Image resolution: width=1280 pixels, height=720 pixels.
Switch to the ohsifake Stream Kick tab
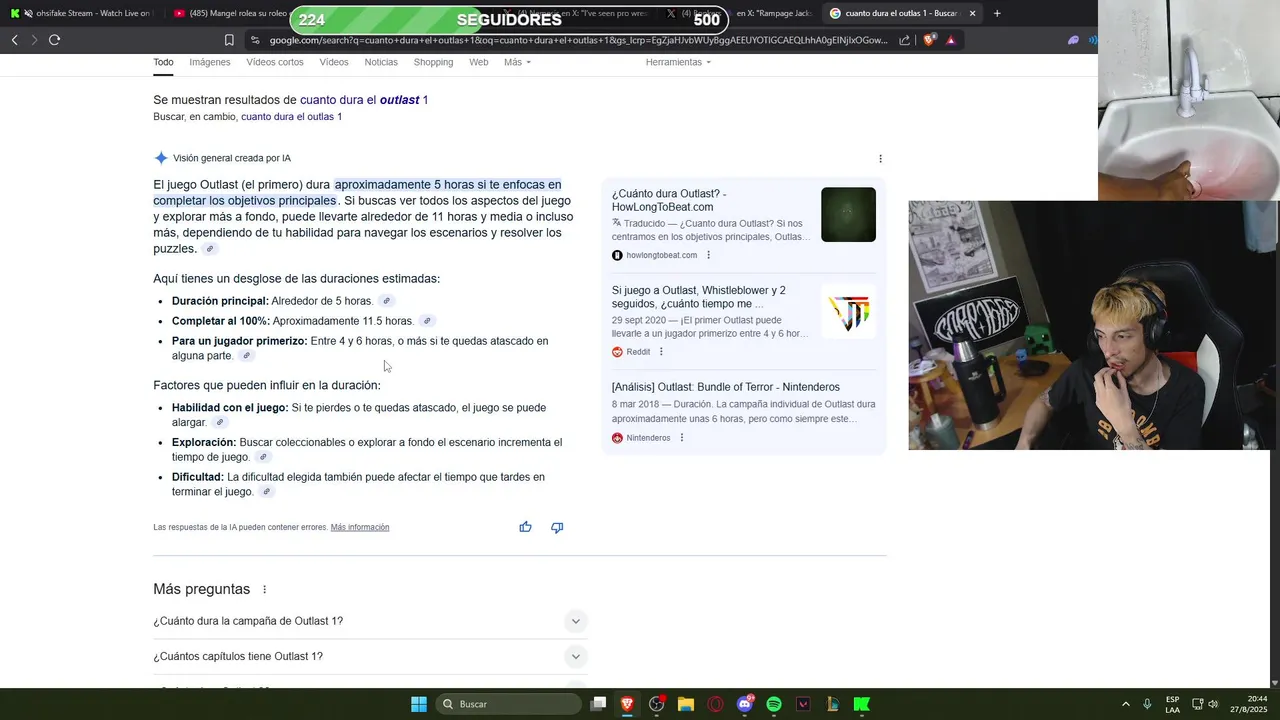click(x=80, y=13)
